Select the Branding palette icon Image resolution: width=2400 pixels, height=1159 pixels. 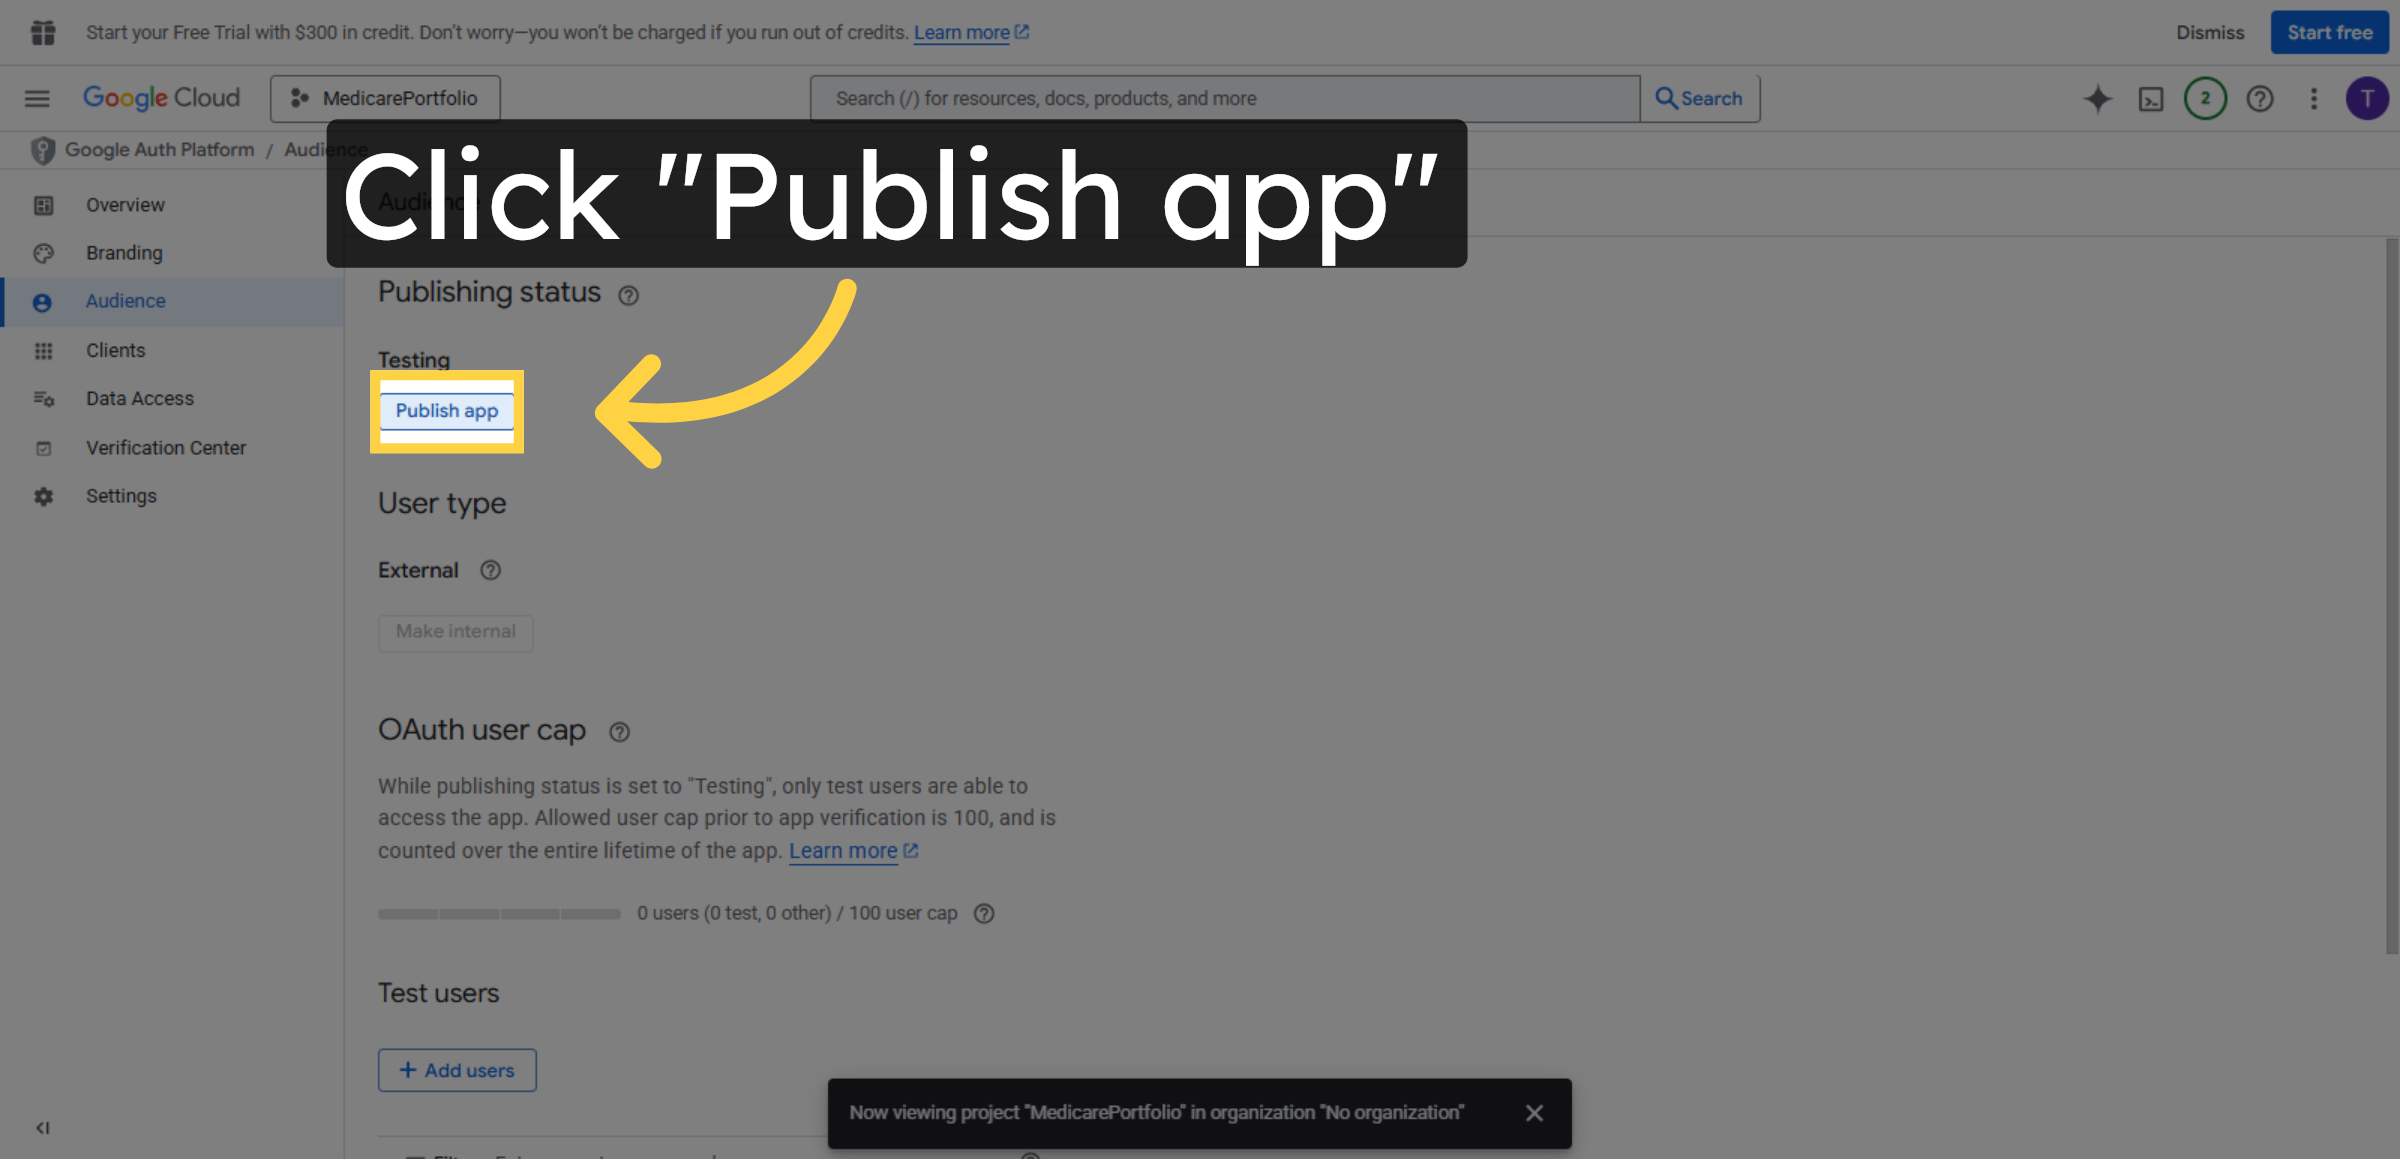44,252
